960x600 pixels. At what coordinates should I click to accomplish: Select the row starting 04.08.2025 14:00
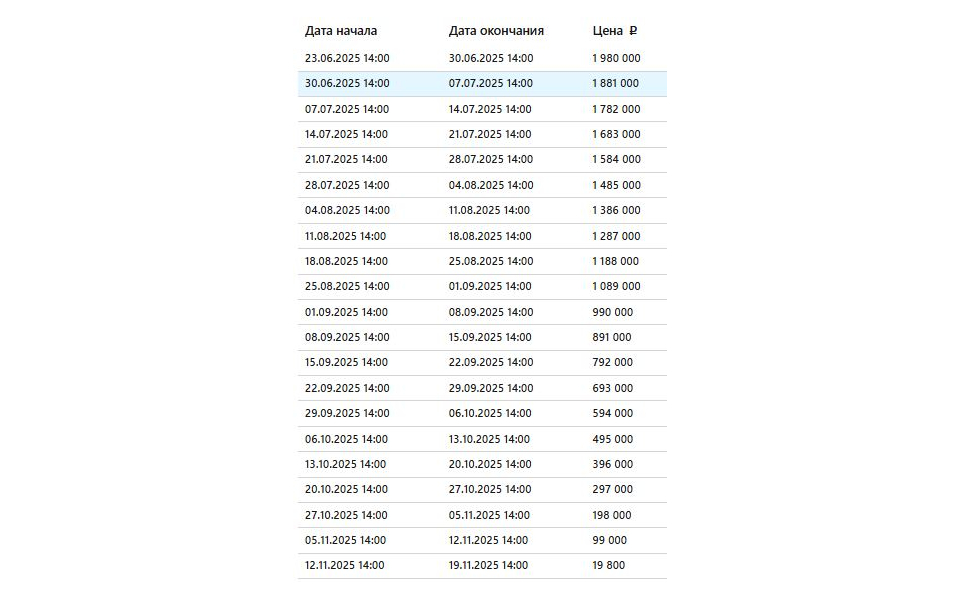[482, 211]
